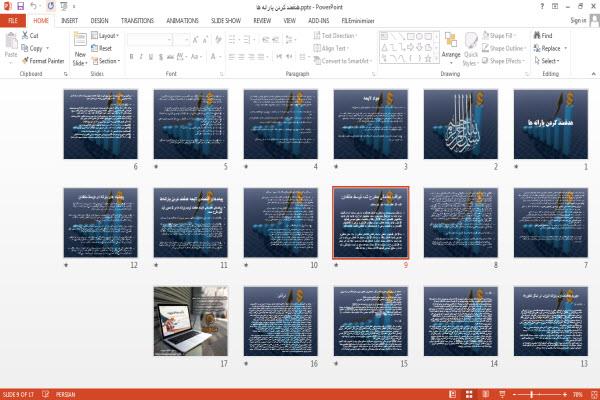
Task: Click the PERSIAN language indicator
Action: point(65,394)
